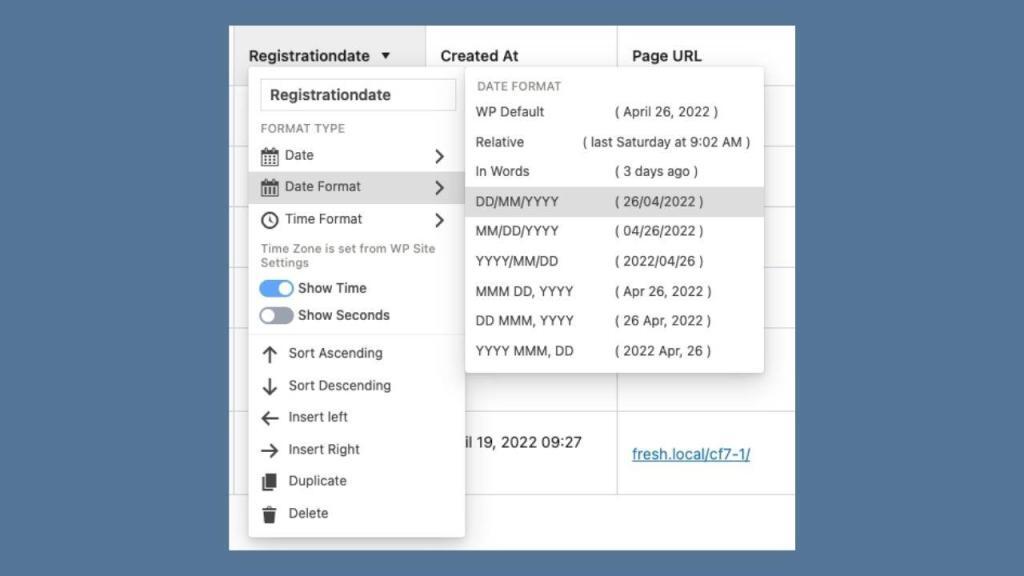This screenshot has height=576, width=1024.
Task: Expand the Date submenu chevron
Action: pyautogui.click(x=439, y=156)
